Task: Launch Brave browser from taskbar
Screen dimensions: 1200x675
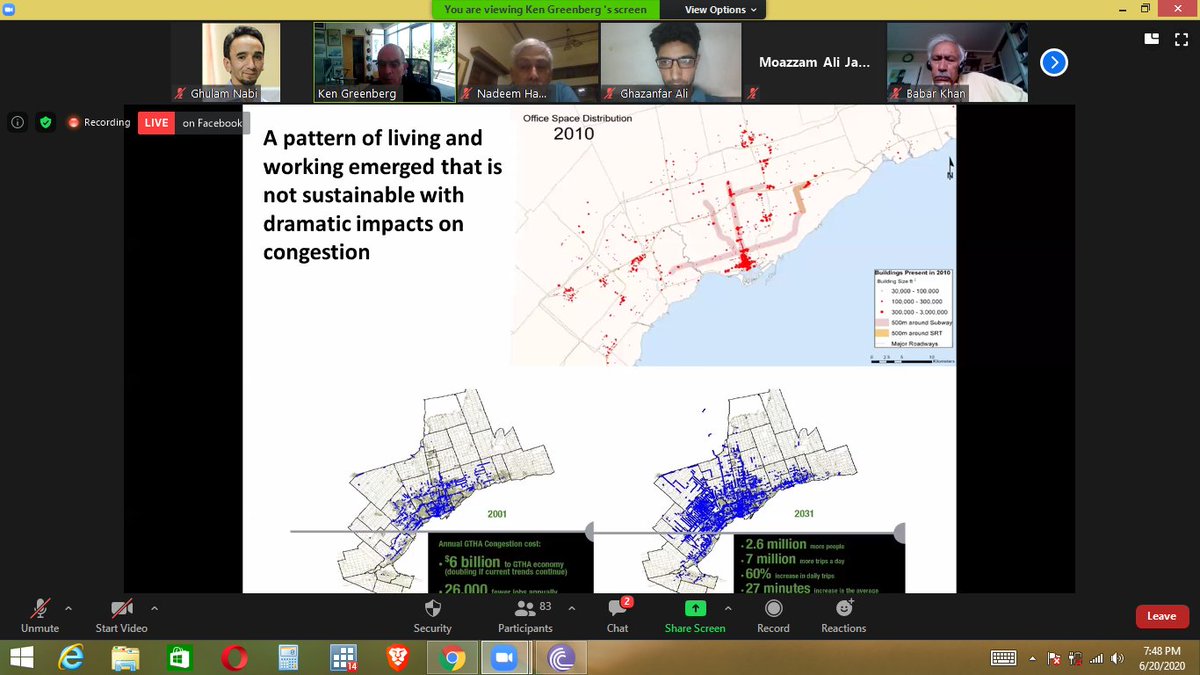Action: (398, 657)
